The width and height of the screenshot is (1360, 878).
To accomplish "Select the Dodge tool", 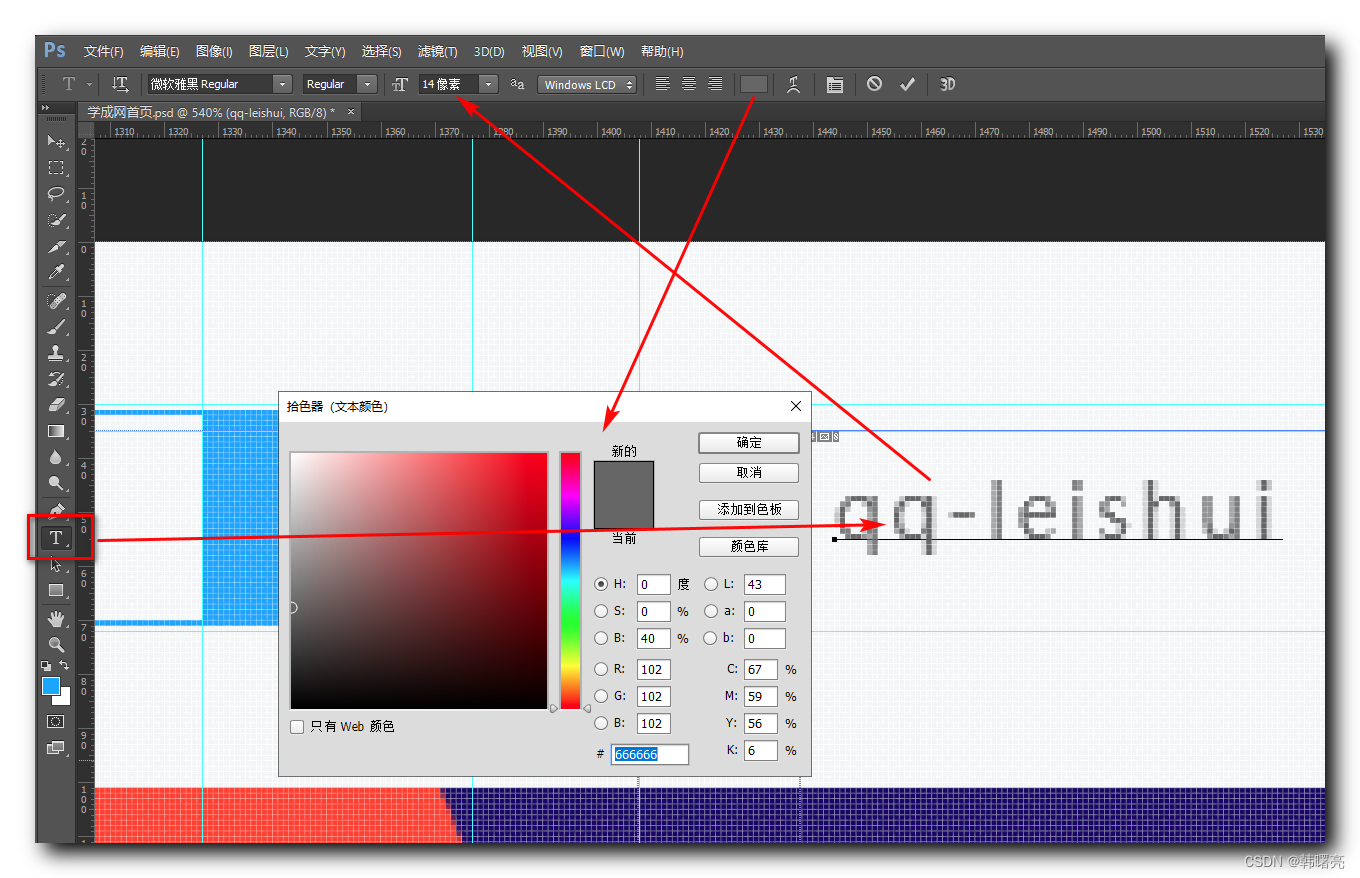I will (56, 483).
